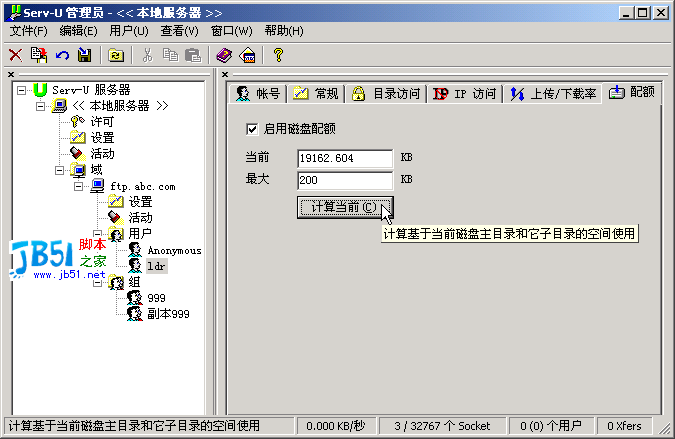Screen dimensions: 675x439
Task: Select 许可 in the server tree
Action: click(102, 122)
